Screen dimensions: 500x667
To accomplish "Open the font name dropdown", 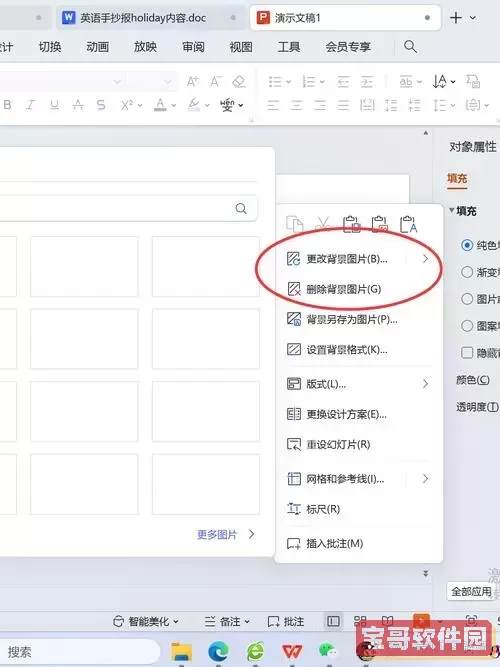I will pyautogui.click(x=117, y=81).
